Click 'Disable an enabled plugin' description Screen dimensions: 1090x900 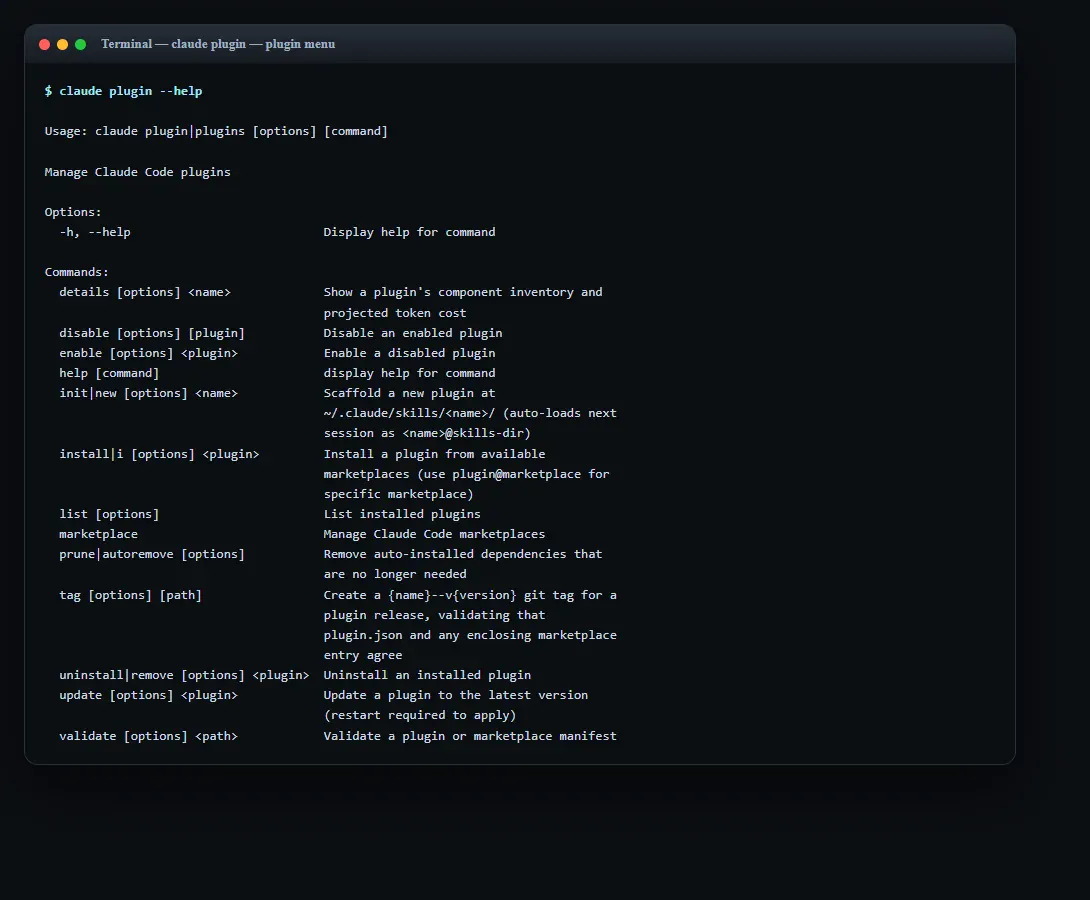click(413, 333)
